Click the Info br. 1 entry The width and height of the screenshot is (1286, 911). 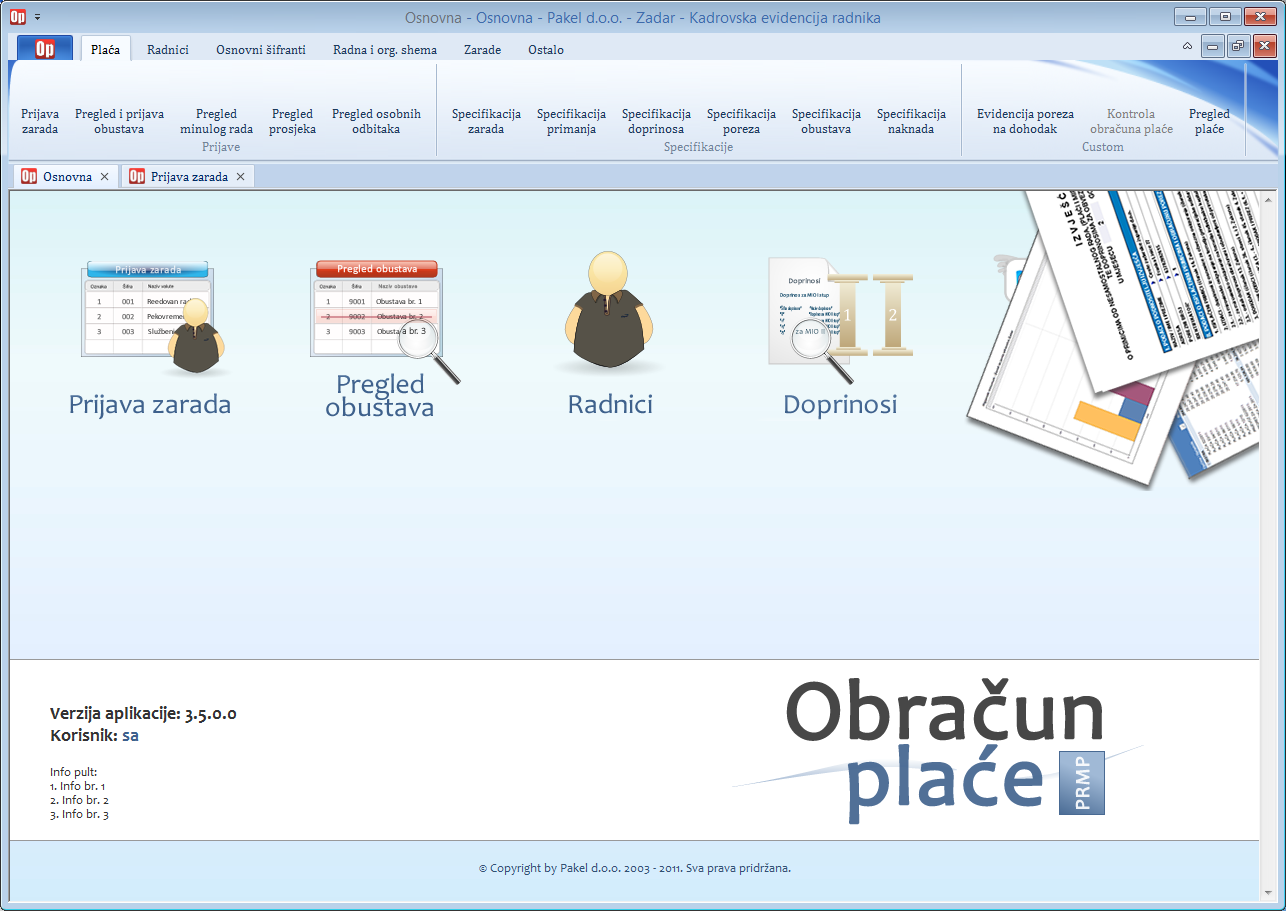pos(79,786)
